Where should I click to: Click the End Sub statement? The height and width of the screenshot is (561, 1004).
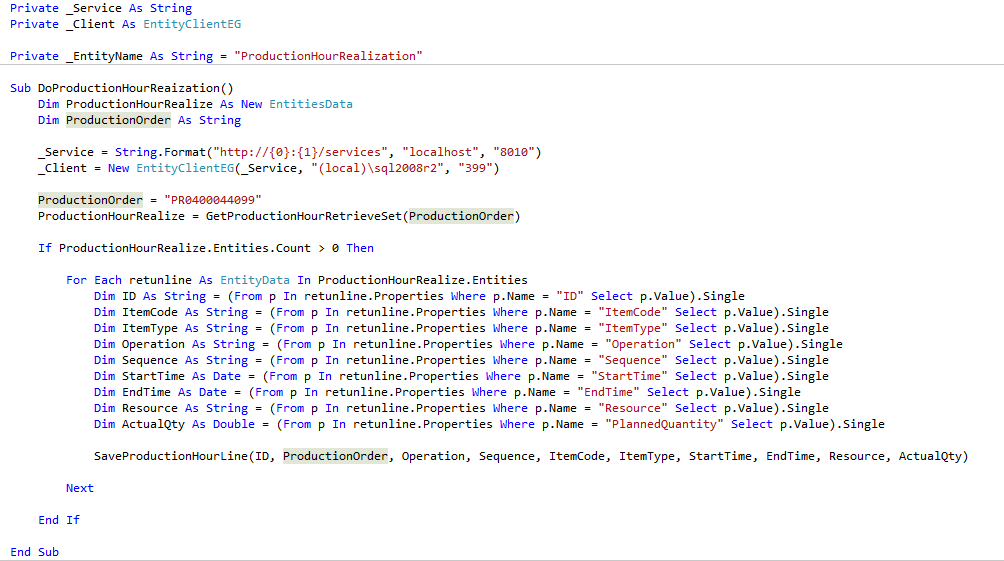(35, 553)
